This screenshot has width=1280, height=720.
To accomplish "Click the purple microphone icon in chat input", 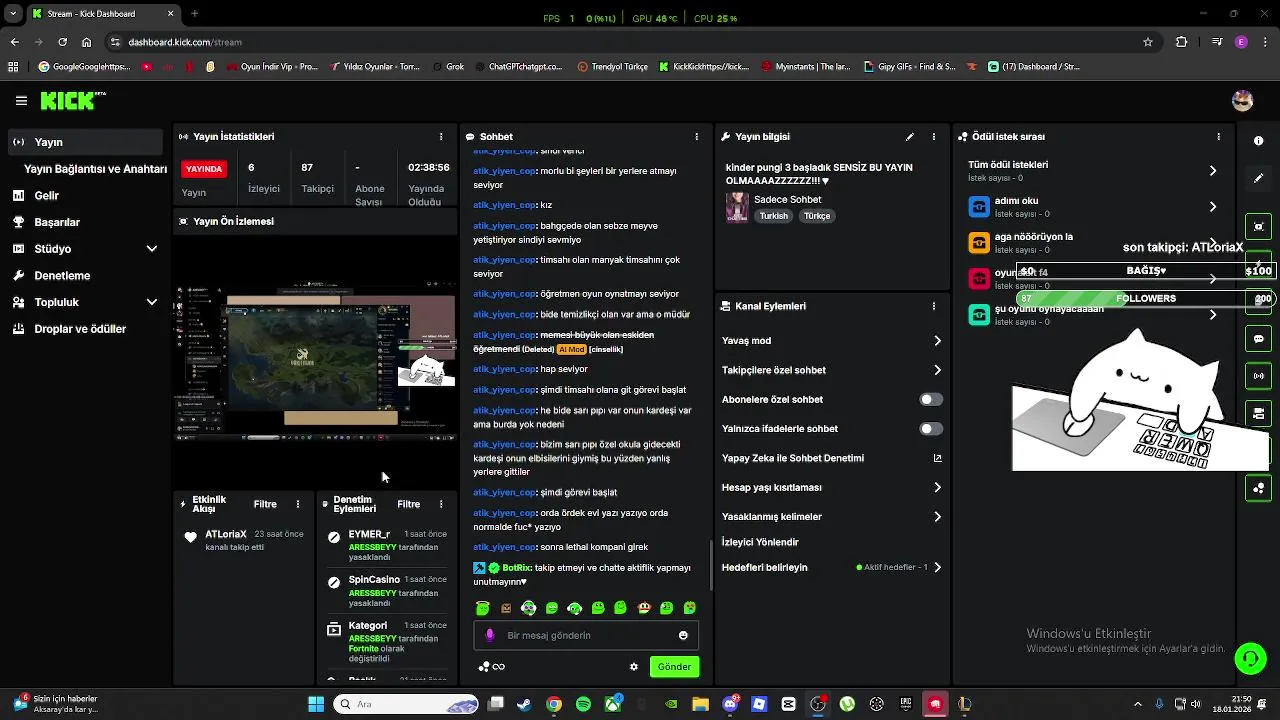I will (490, 635).
